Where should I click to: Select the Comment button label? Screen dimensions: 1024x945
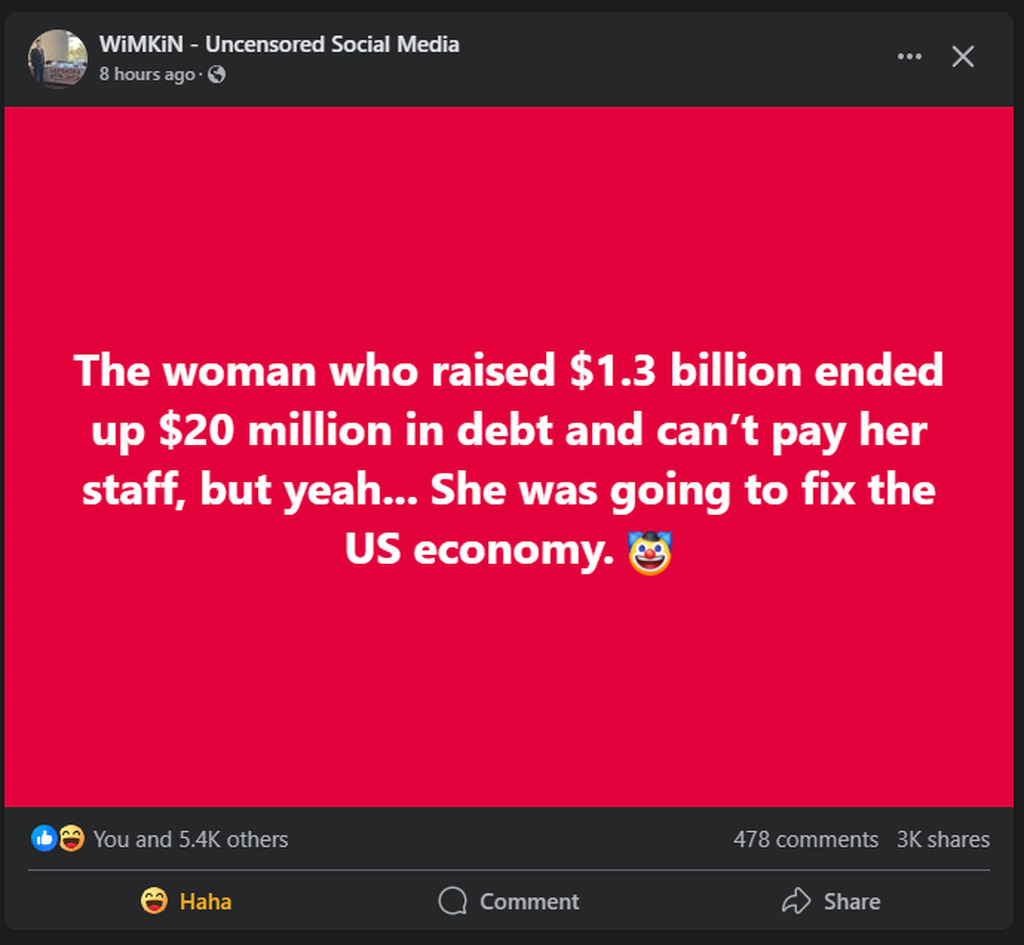(x=529, y=901)
